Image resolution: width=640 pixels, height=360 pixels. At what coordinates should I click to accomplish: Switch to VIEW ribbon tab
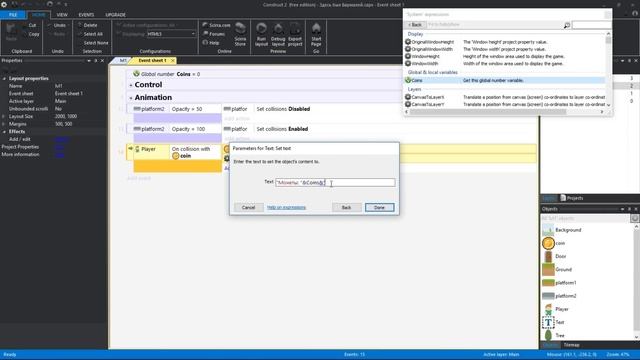(62, 15)
